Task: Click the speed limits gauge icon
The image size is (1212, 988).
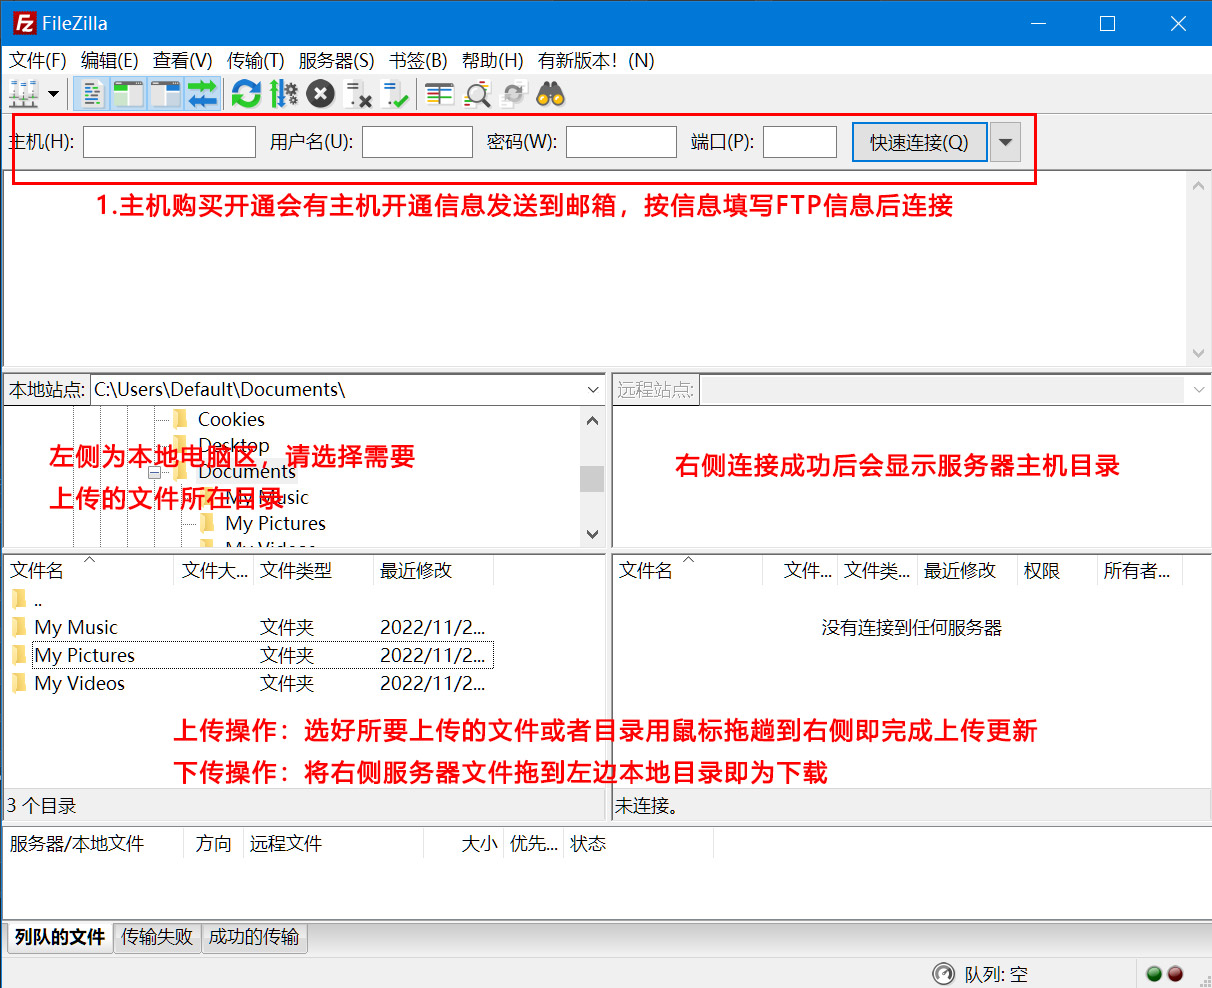Action: (943, 973)
